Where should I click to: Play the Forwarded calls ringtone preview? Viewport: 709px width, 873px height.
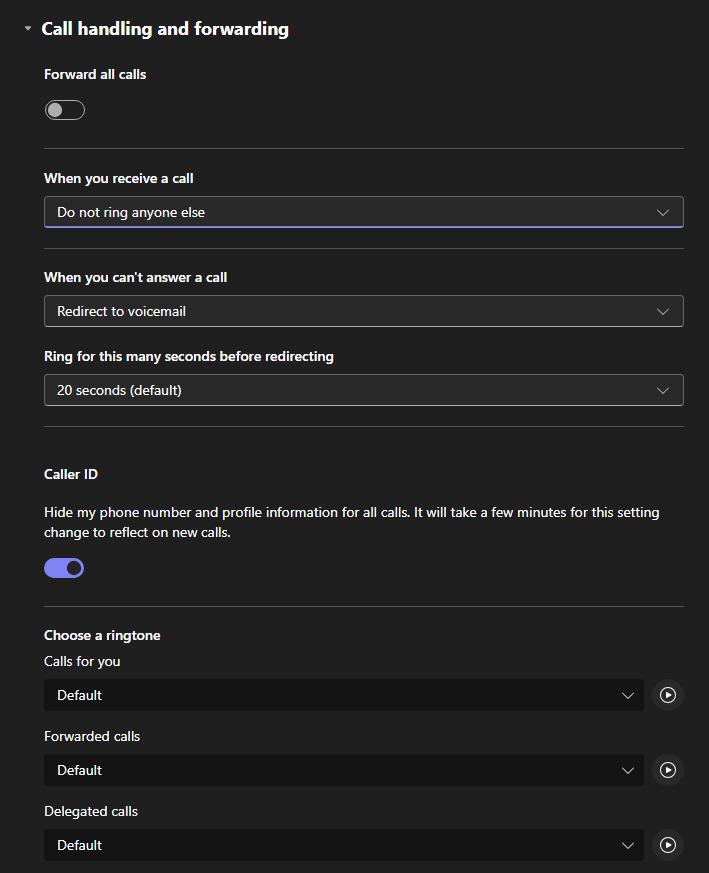pyautogui.click(x=668, y=770)
